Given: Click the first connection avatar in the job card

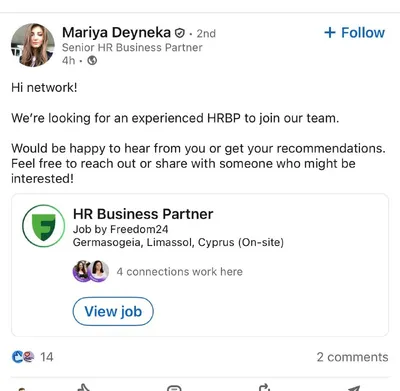Looking at the screenshot, I should [x=82, y=271].
